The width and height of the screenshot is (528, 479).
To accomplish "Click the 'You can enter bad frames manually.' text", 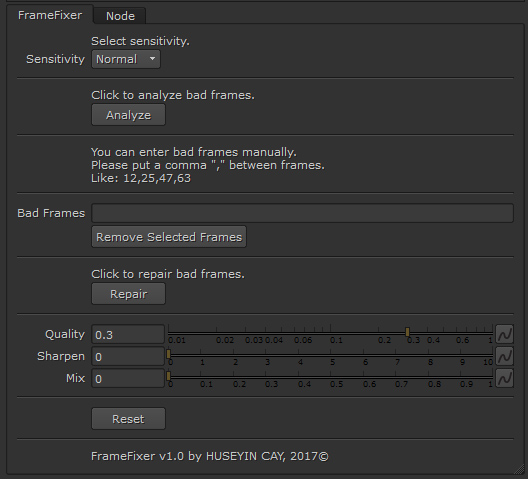I will point(194,152).
